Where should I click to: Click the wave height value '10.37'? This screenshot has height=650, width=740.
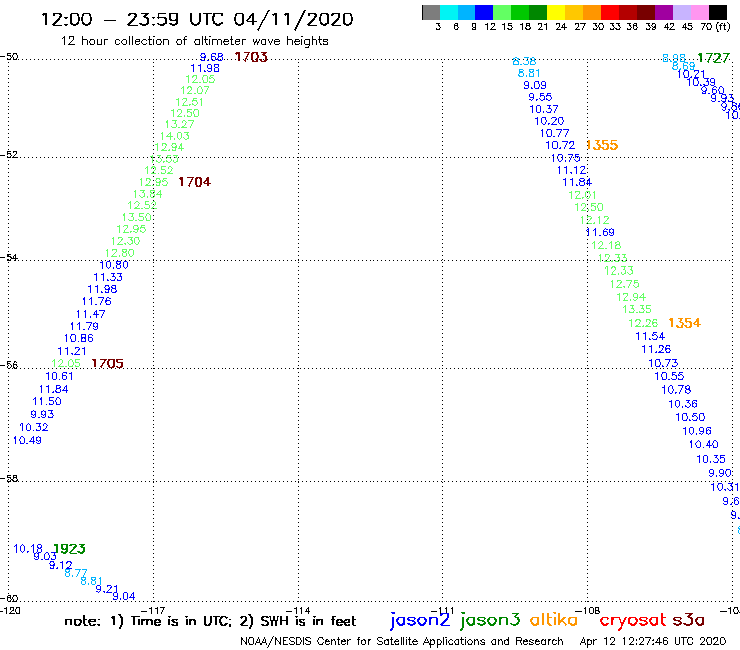[544, 110]
